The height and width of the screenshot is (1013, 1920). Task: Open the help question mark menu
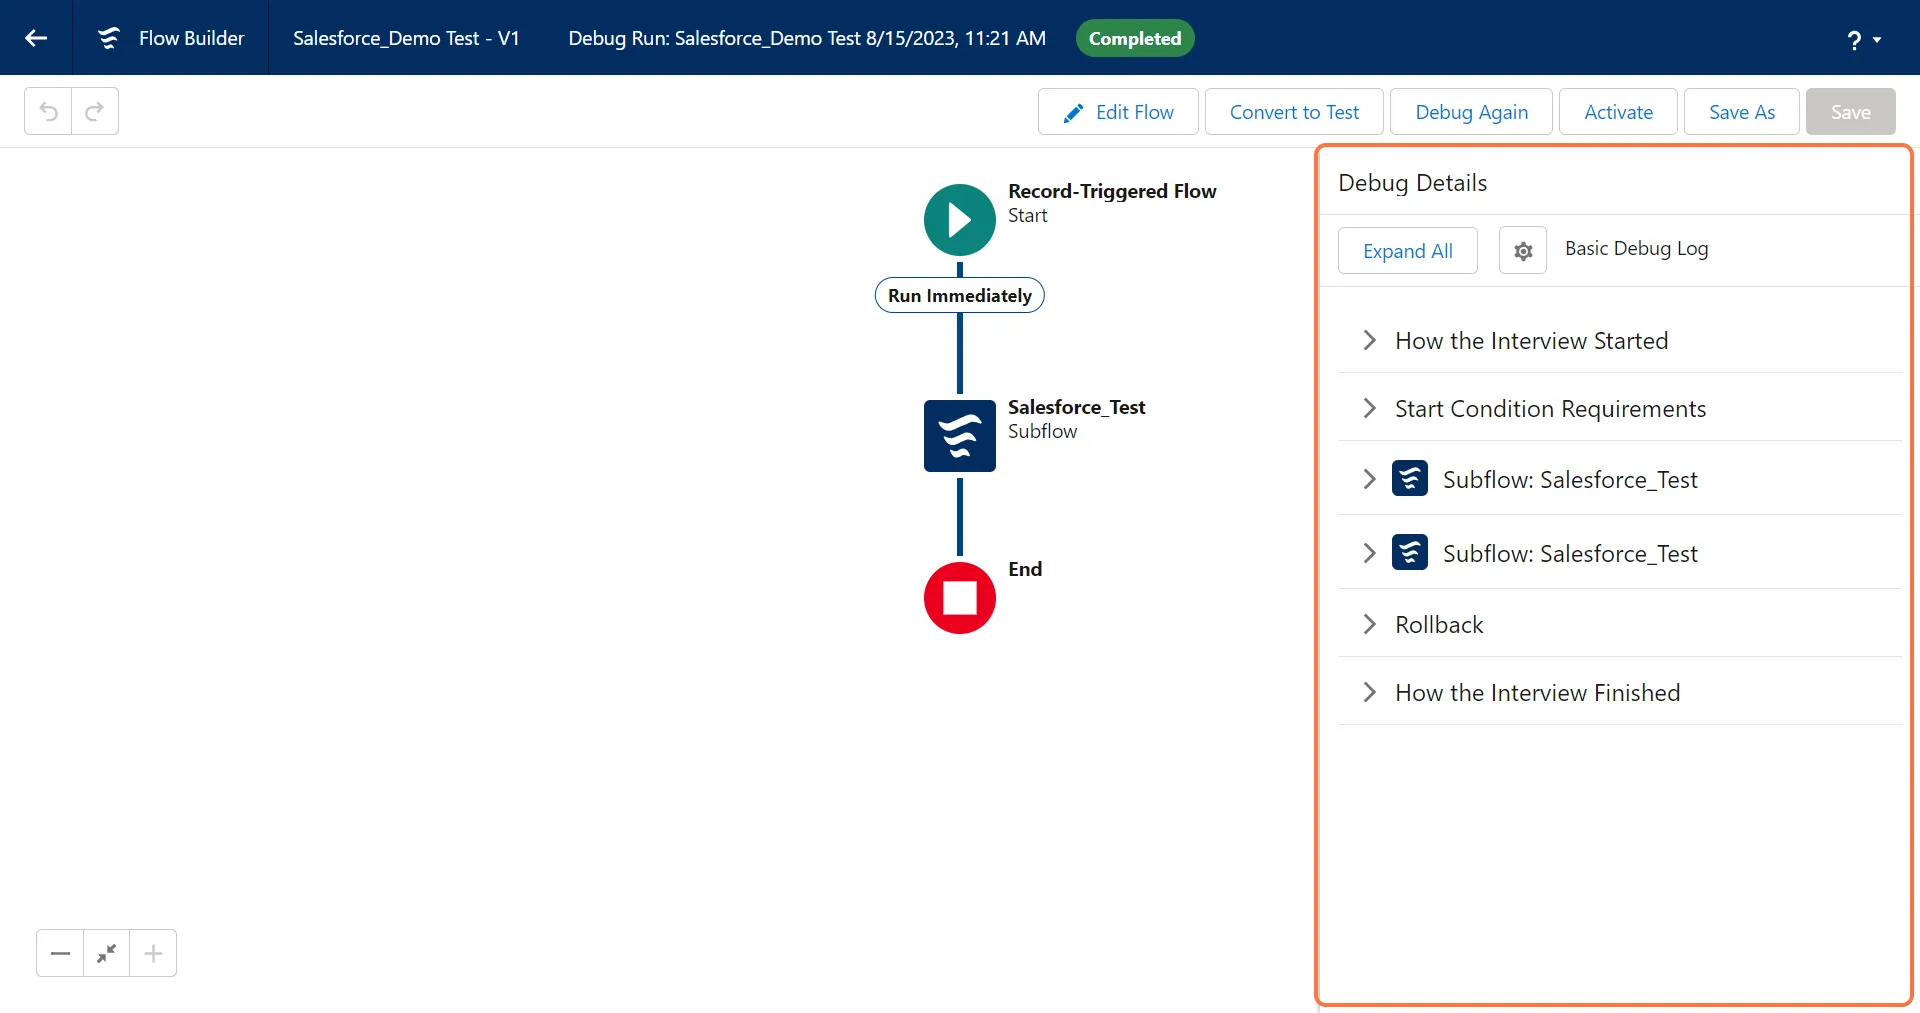(1863, 40)
